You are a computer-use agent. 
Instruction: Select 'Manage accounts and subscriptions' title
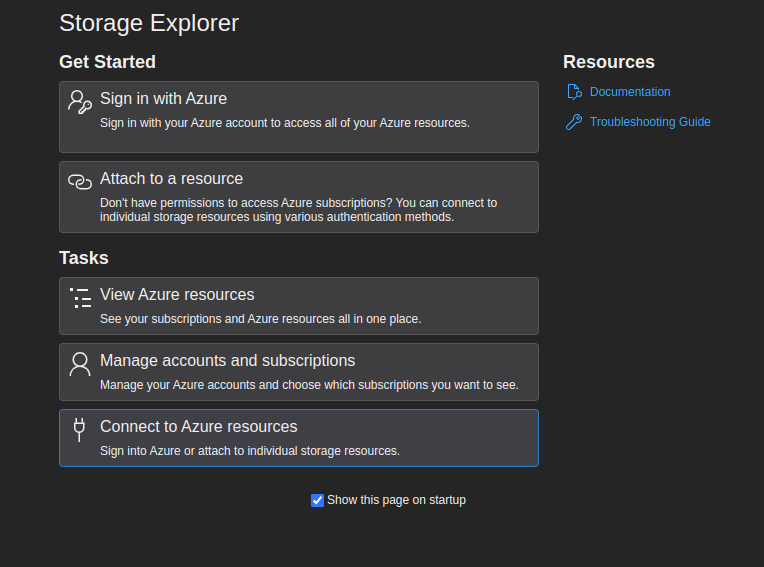click(227, 361)
